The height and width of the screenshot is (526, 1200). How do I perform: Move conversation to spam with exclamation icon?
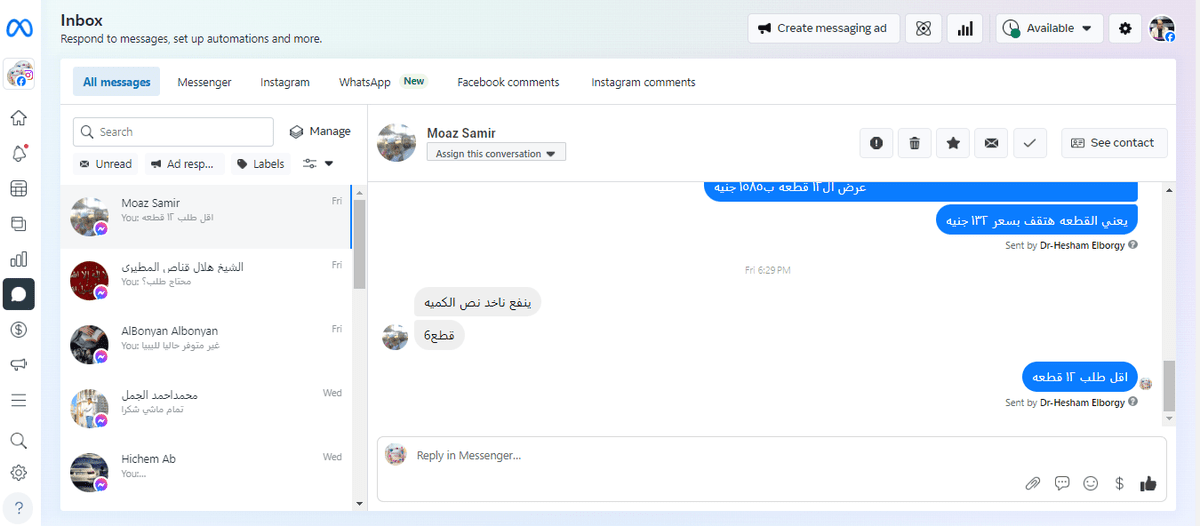877,143
